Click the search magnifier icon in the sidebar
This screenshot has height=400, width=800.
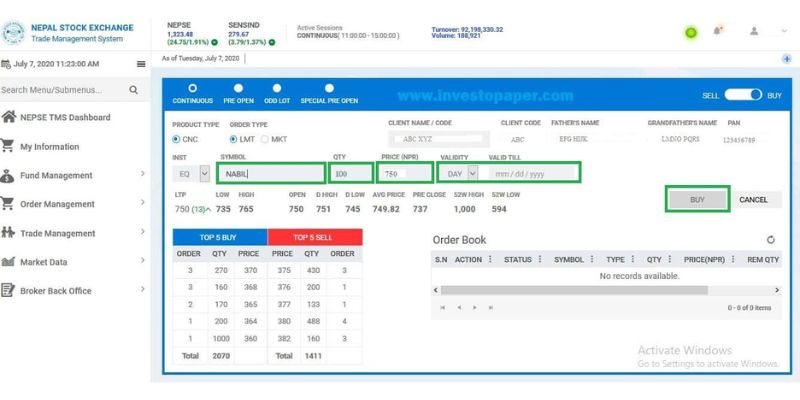[x=134, y=90]
